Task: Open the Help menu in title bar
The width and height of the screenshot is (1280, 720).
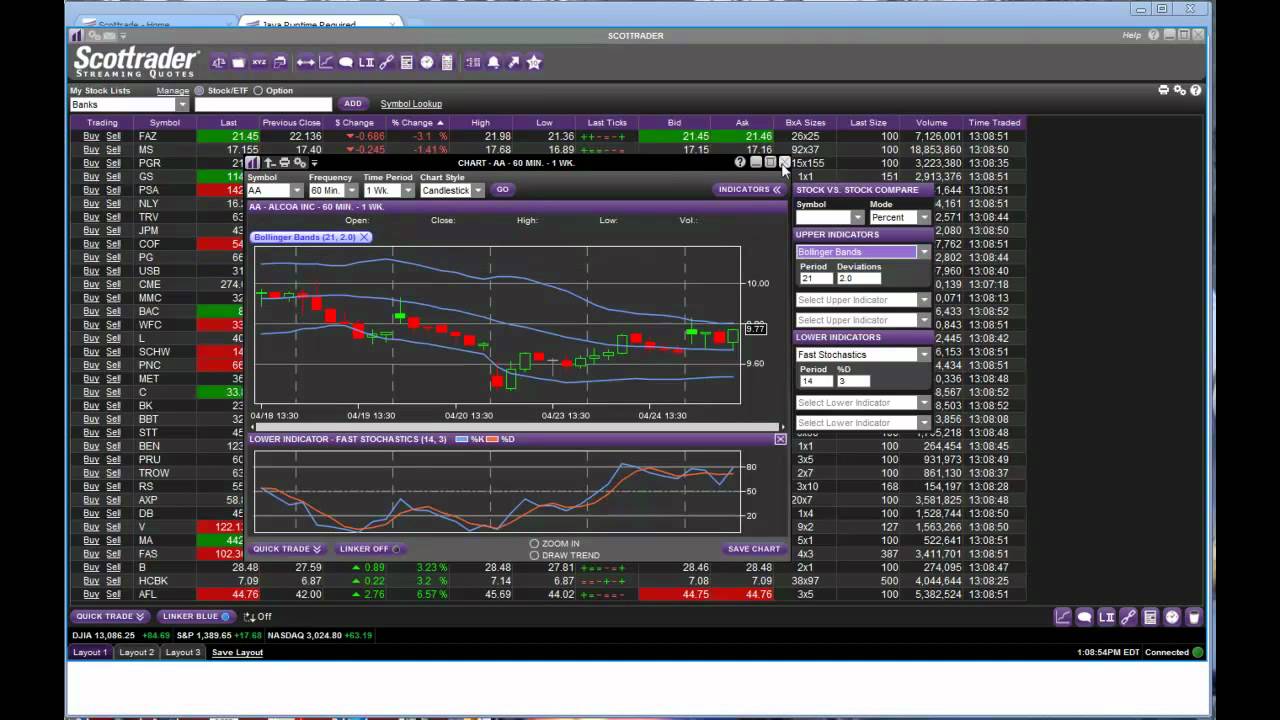Action: [x=1131, y=35]
